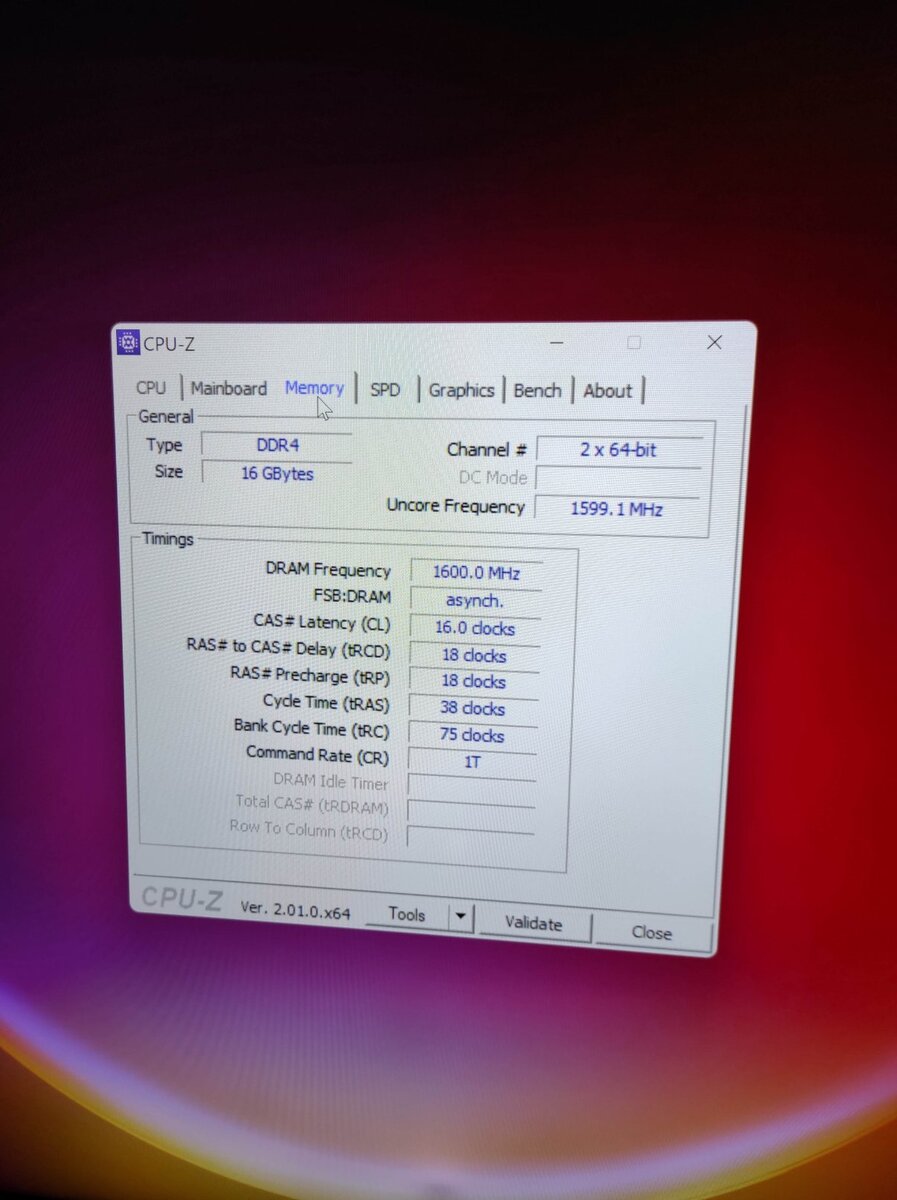Switch to the Graphics tab
Viewport: 897px width, 1200px height.
coord(461,390)
